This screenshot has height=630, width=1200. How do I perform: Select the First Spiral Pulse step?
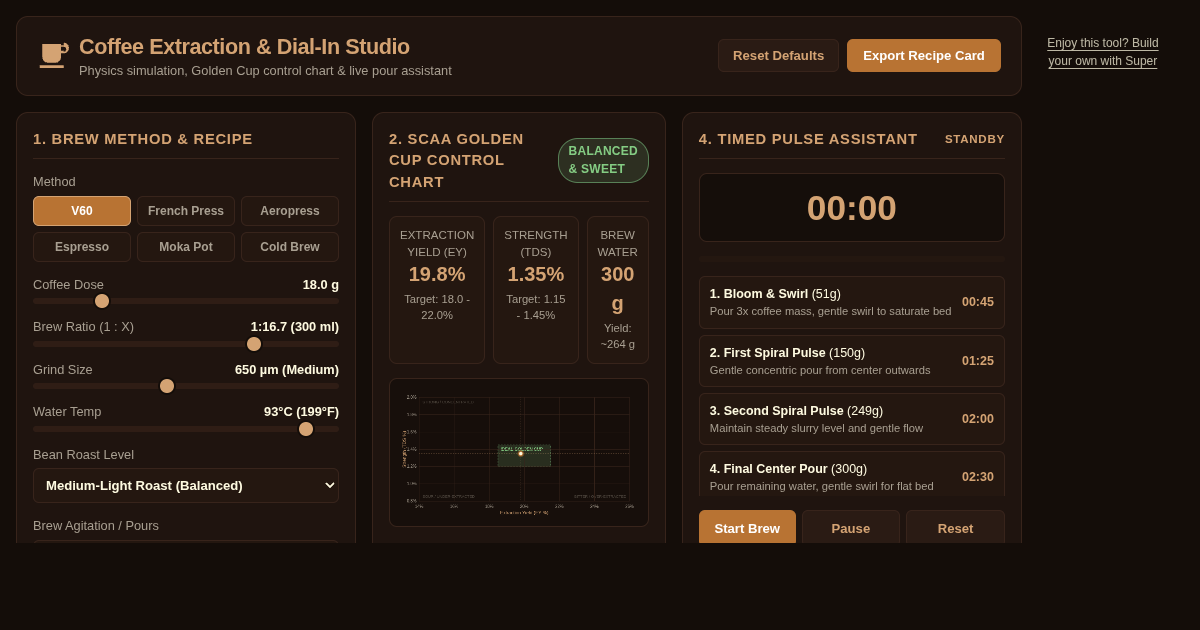pos(852,361)
